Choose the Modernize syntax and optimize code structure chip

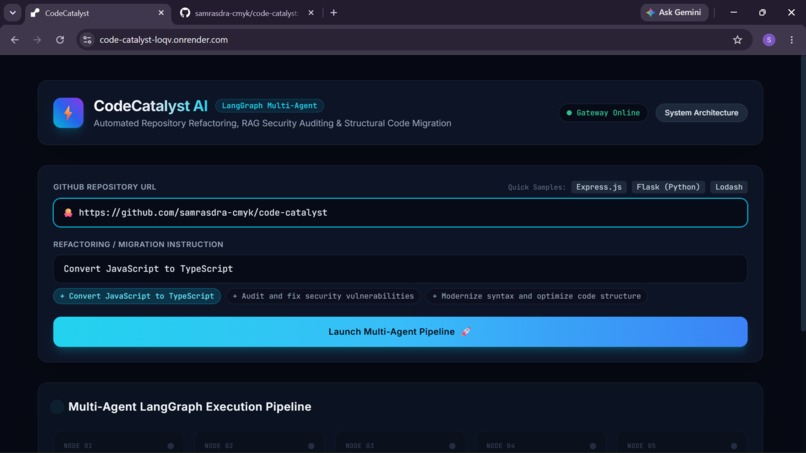[x=536, y=296]
